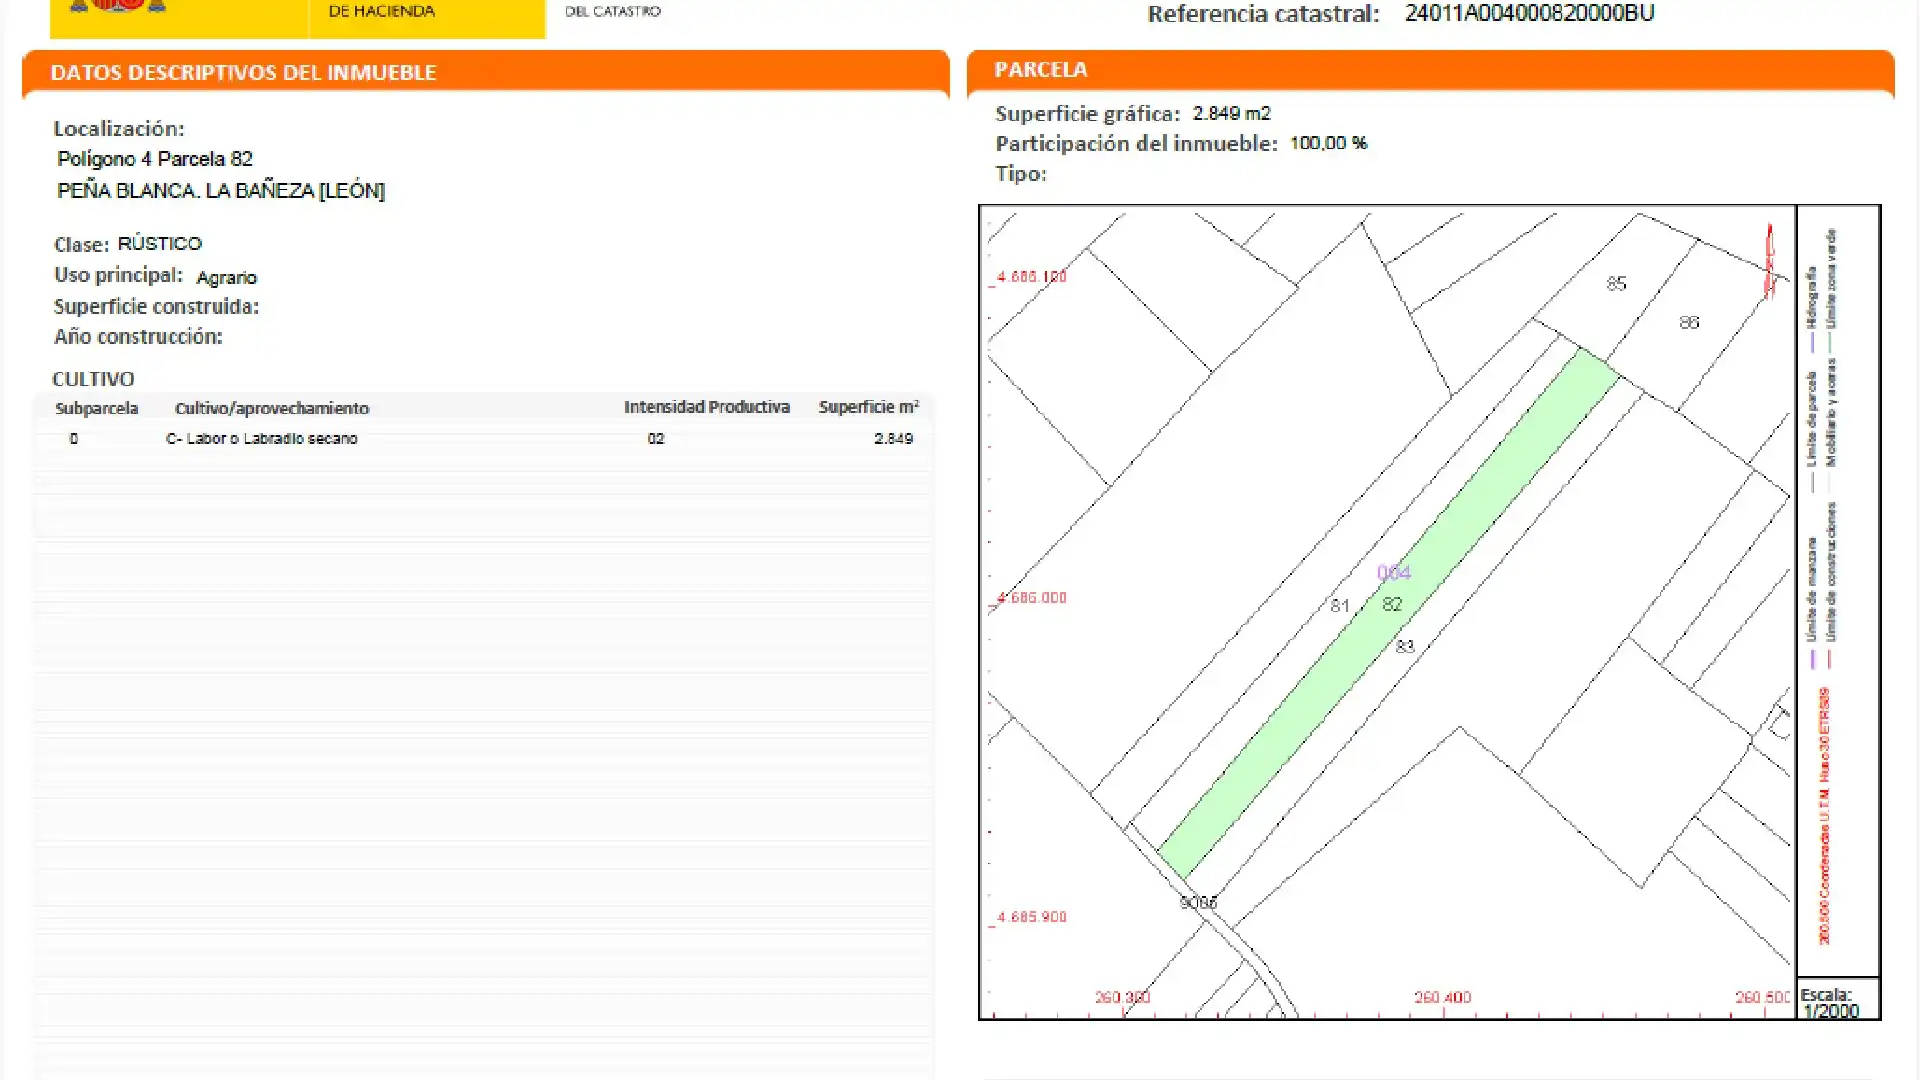The height and width of the screenshot is (1080, 1920).
Task: Expand the PARCELA section header
Action: click(1040, 70)
